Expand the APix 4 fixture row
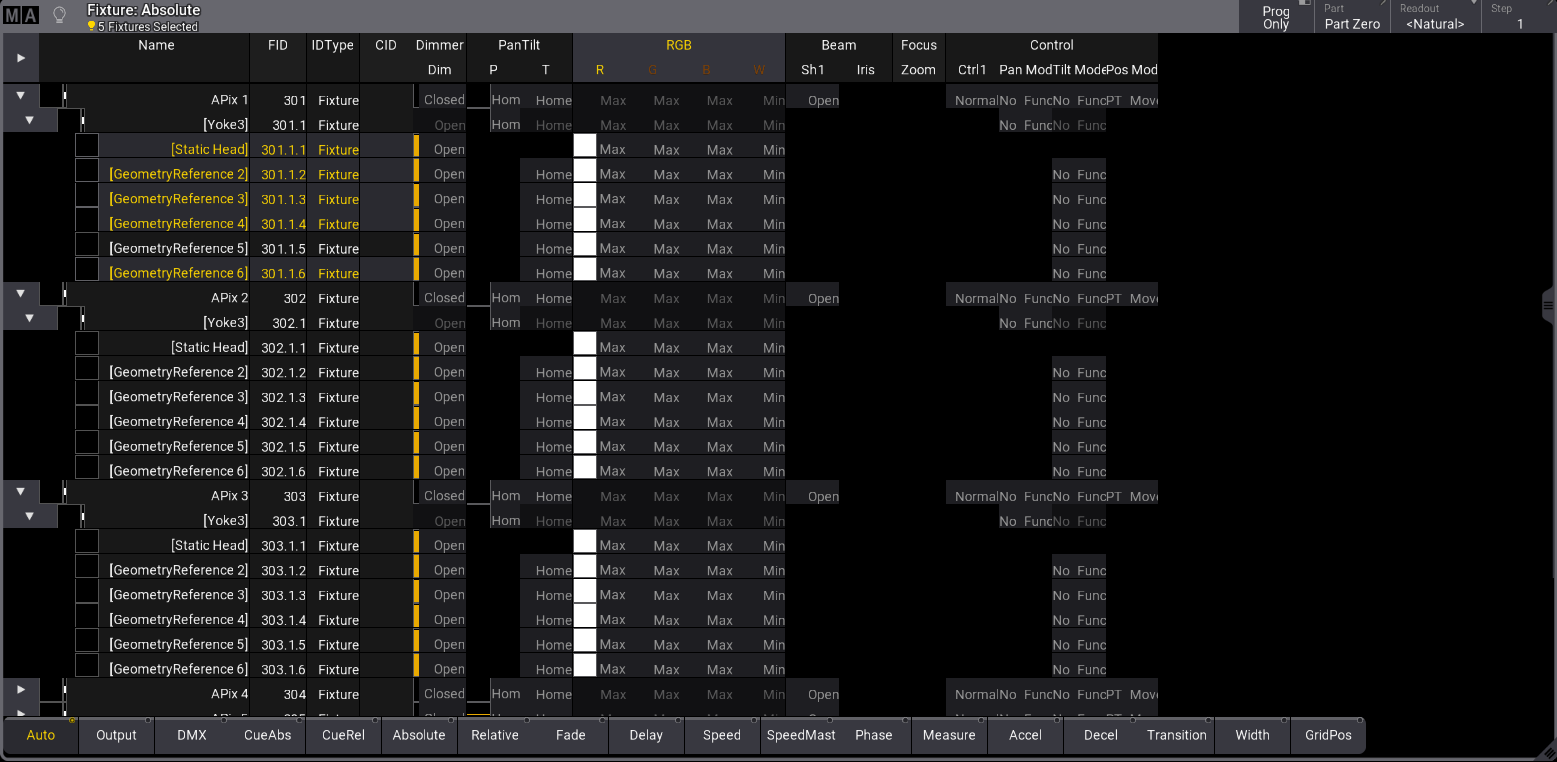Viewport: 1557px width, 762px height. (x=20, y=690)
